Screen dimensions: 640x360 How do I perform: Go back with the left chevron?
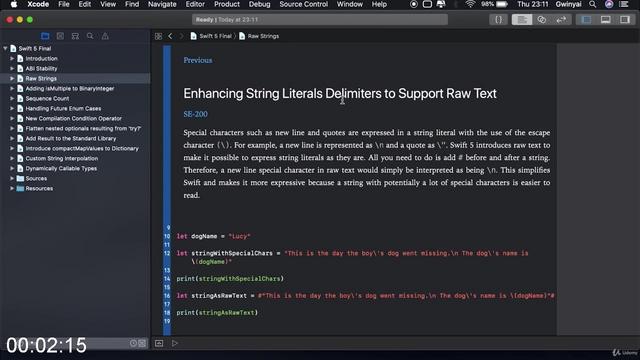coord(170,36)
